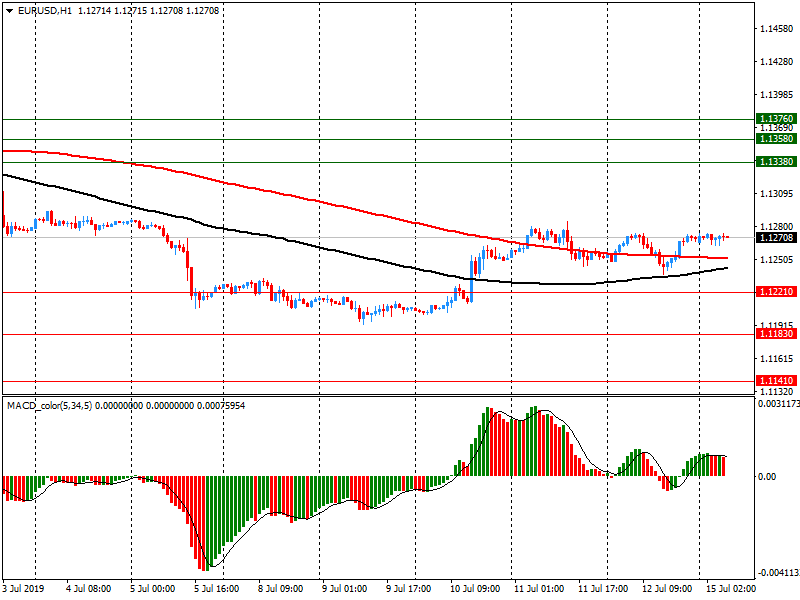Click the 11 Jul 01:00 time axis label
Screen dimensions: 800x600
[x=539, y=588]
